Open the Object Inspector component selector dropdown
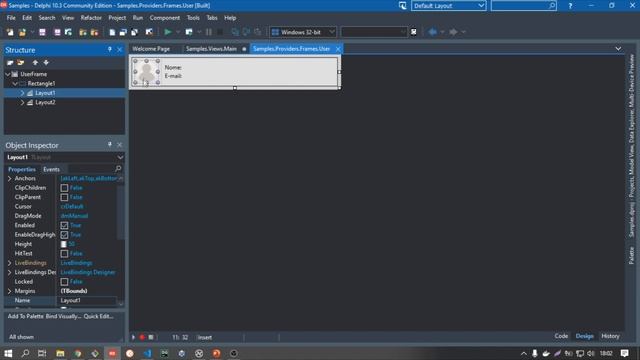 coord(120,157)
